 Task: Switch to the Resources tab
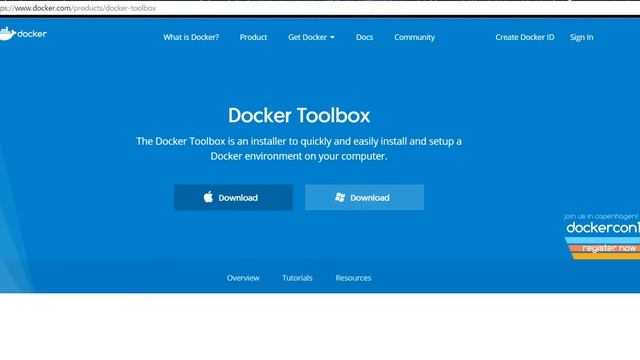point(353,278)
